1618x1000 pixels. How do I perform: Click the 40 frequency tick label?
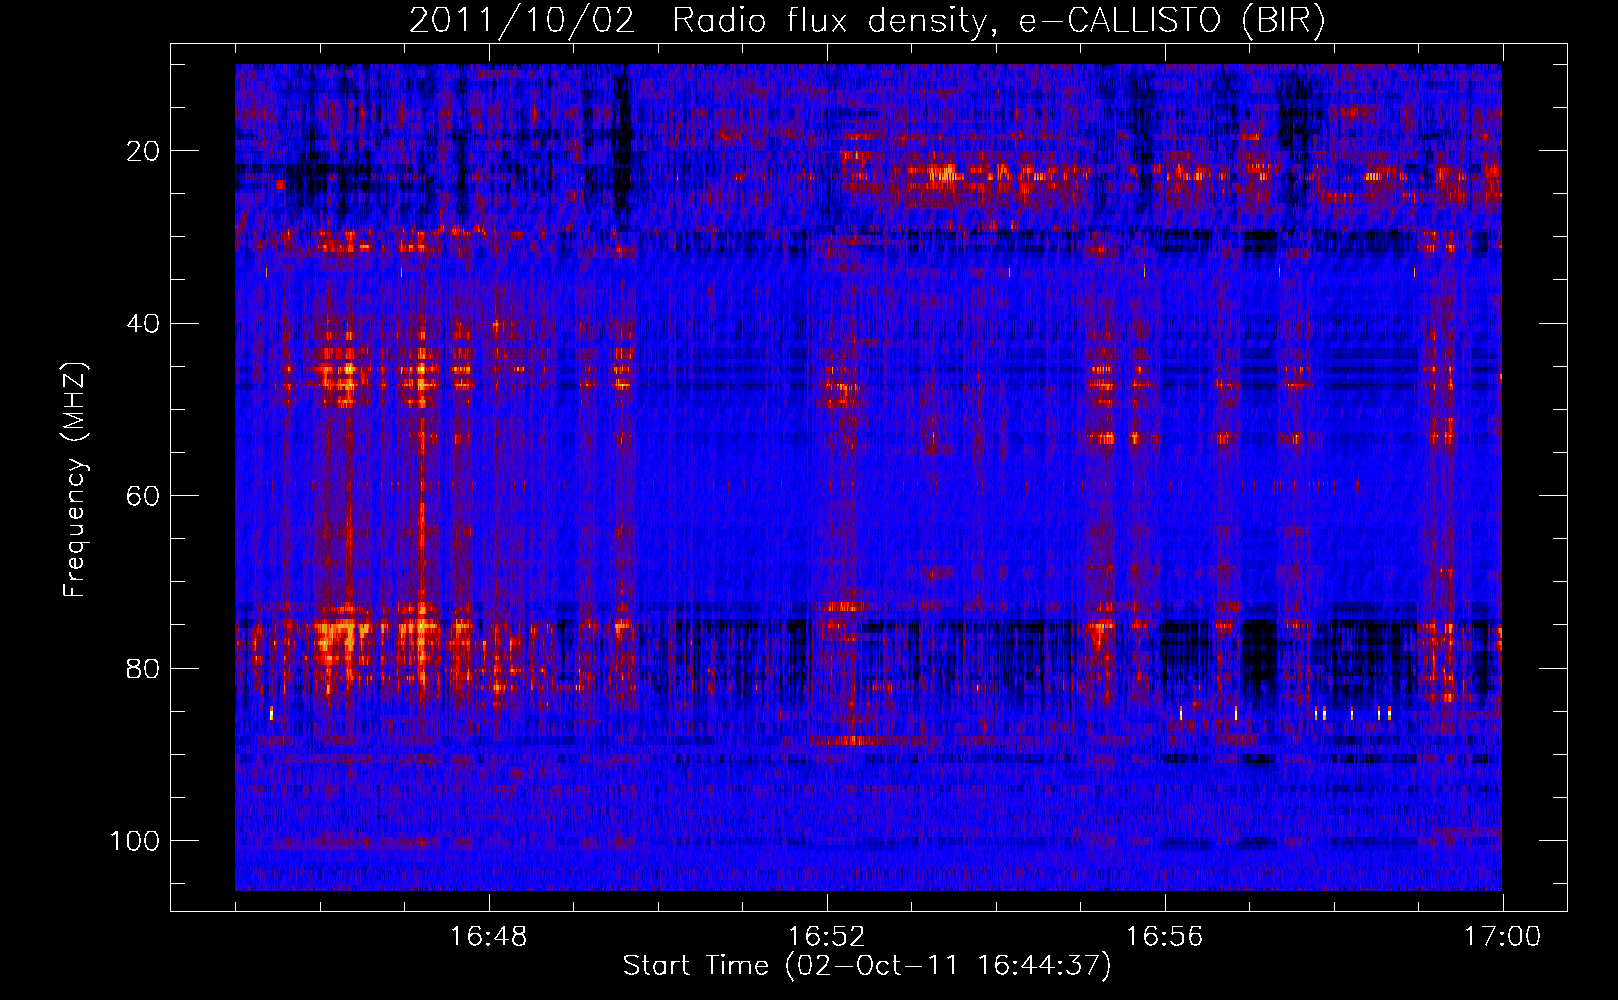pyautogui.click(x=144, y=323)
